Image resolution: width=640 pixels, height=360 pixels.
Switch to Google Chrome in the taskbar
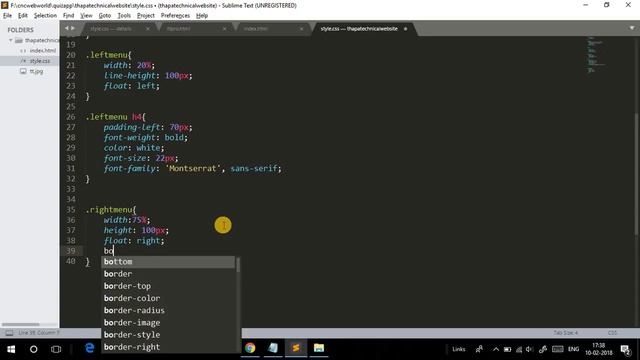coord(250,348)
